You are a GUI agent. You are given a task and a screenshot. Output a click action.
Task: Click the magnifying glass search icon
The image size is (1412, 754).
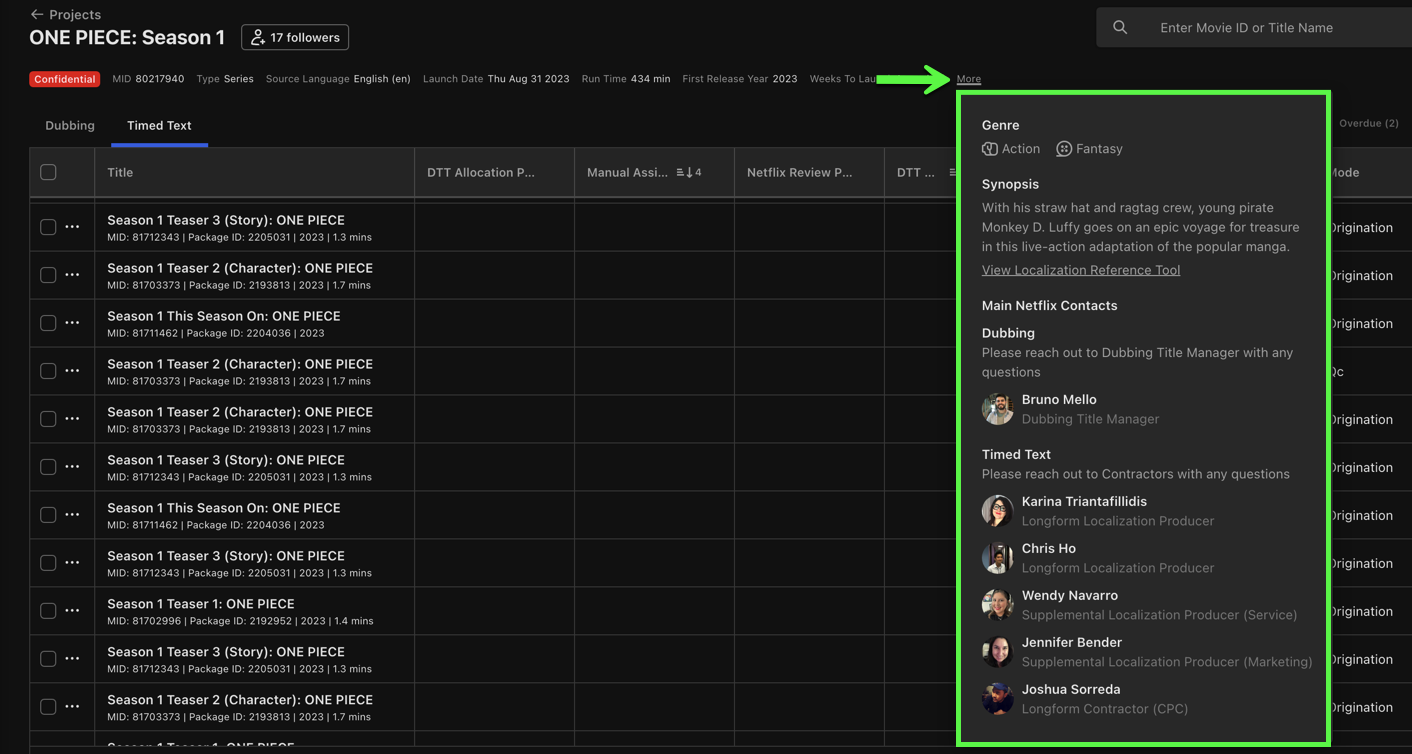[1120, 28]
